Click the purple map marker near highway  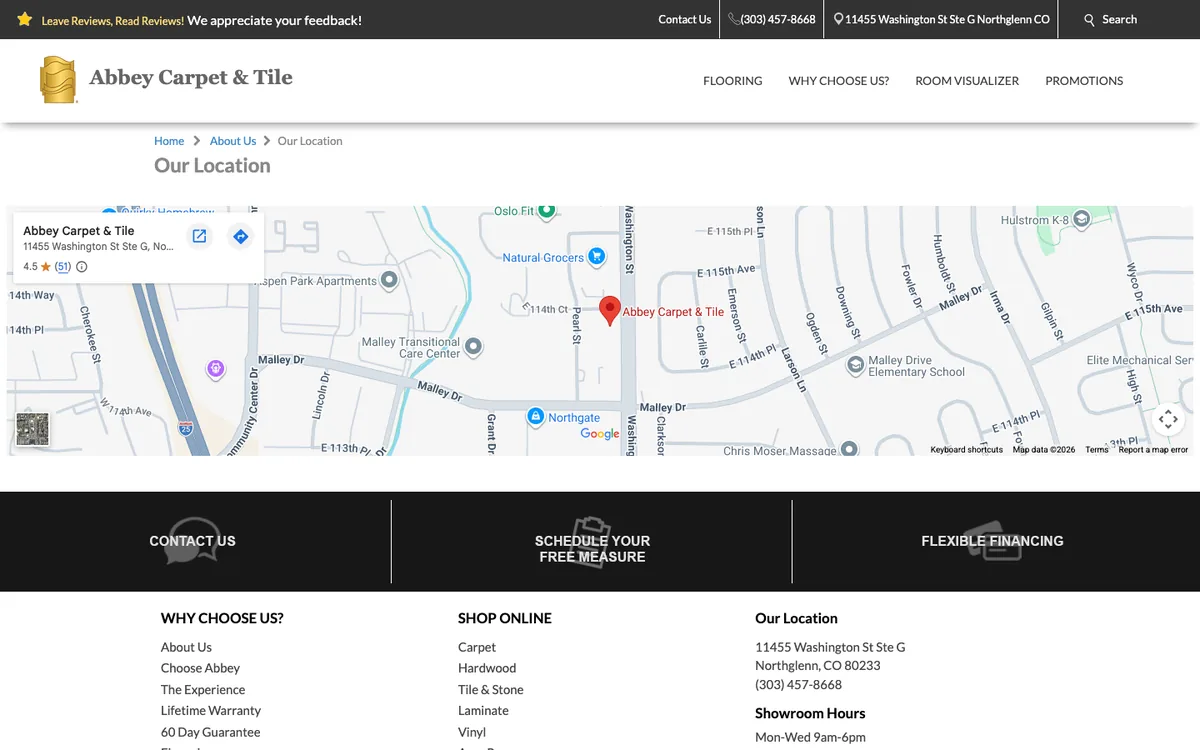point(216,370)
